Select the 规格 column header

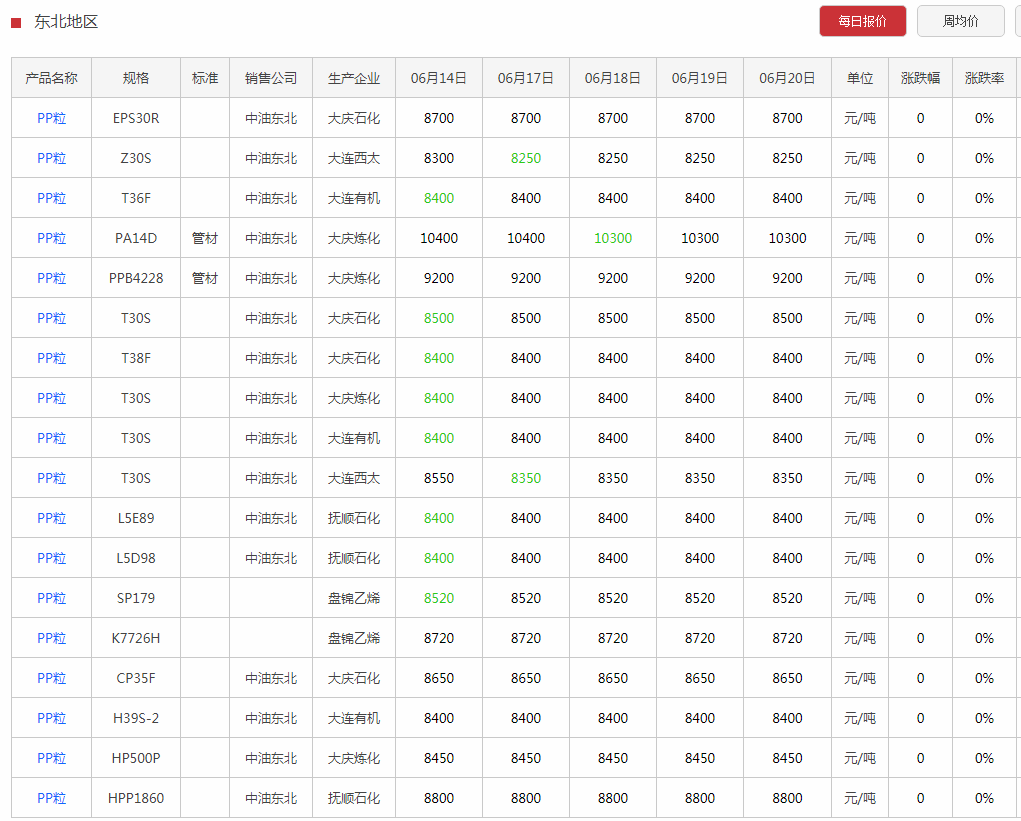coord(136,78)
